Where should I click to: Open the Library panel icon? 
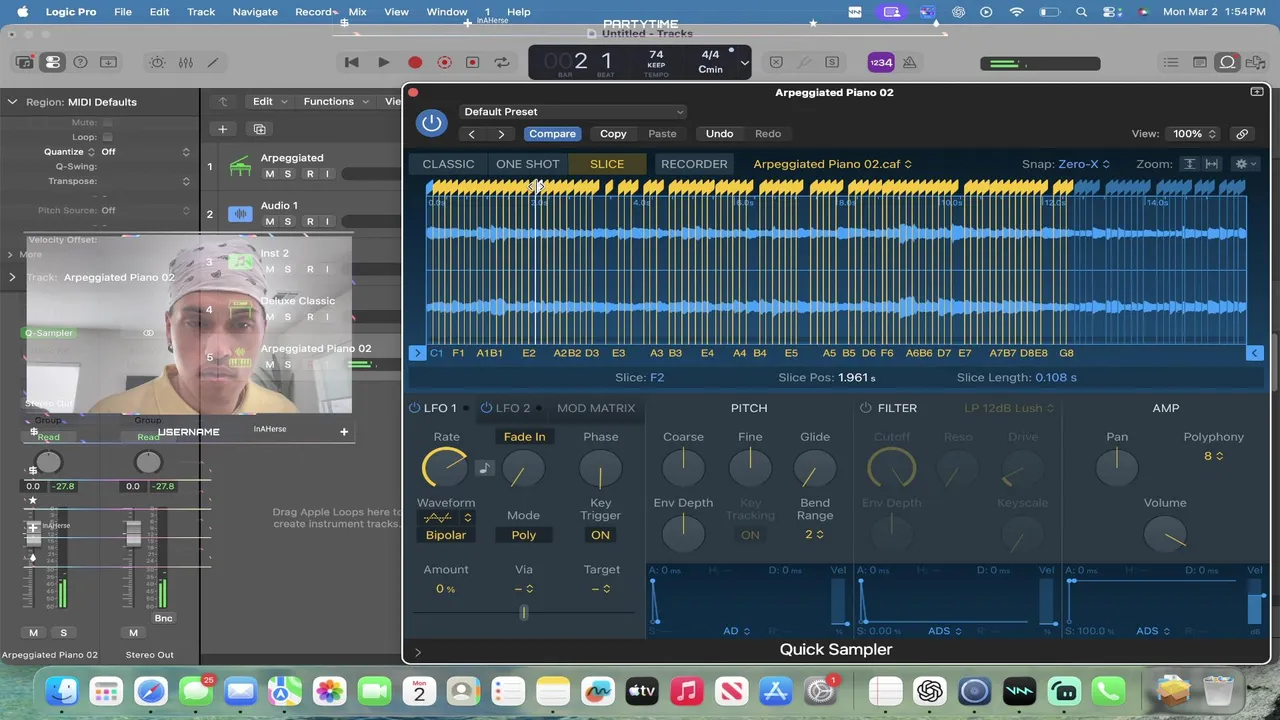[x=26, y=62]
